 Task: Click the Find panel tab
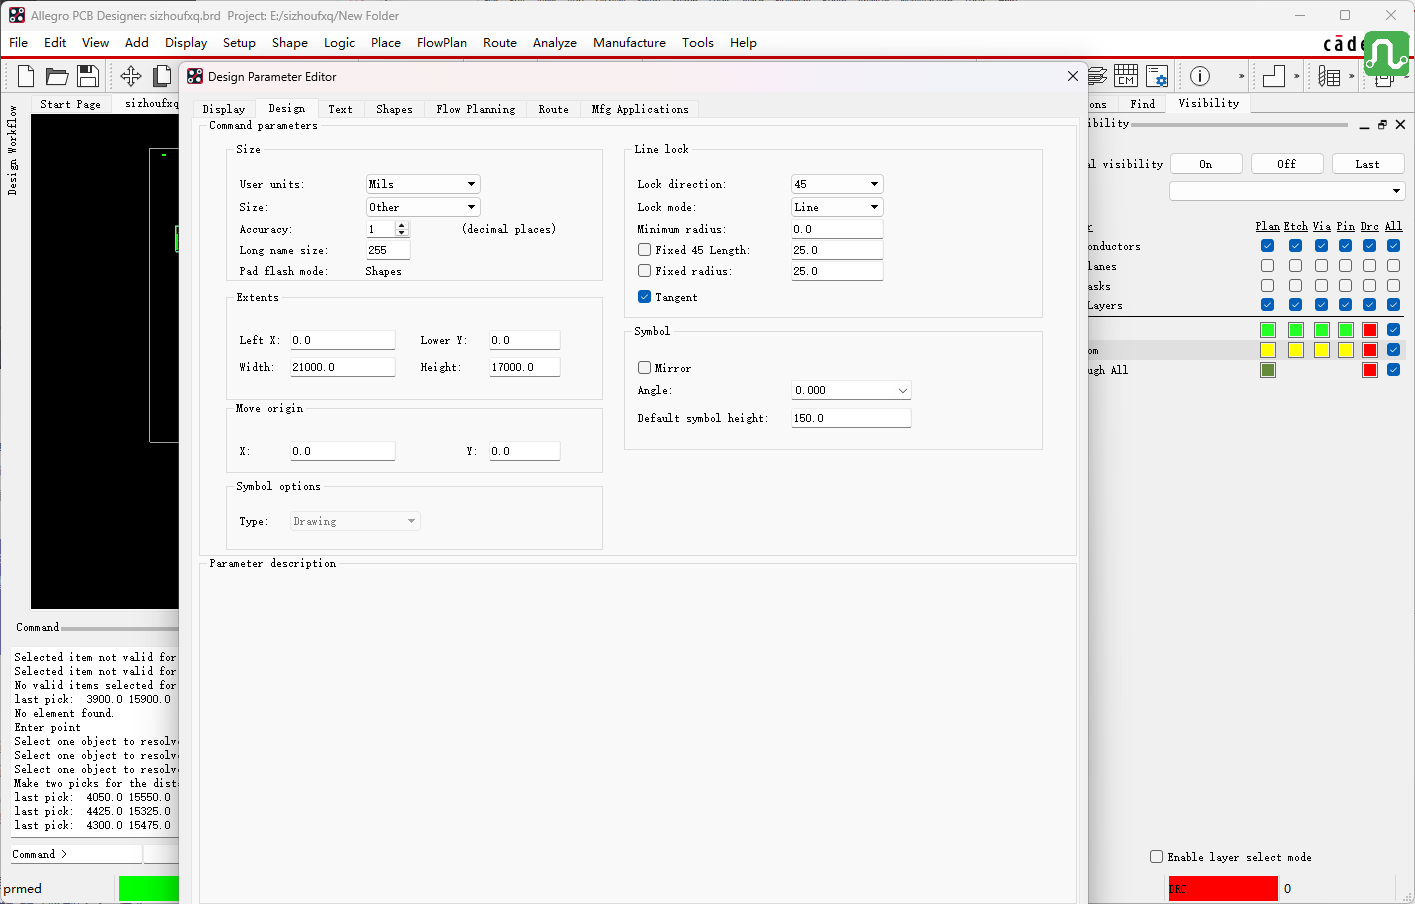[x=1143, y=104]
